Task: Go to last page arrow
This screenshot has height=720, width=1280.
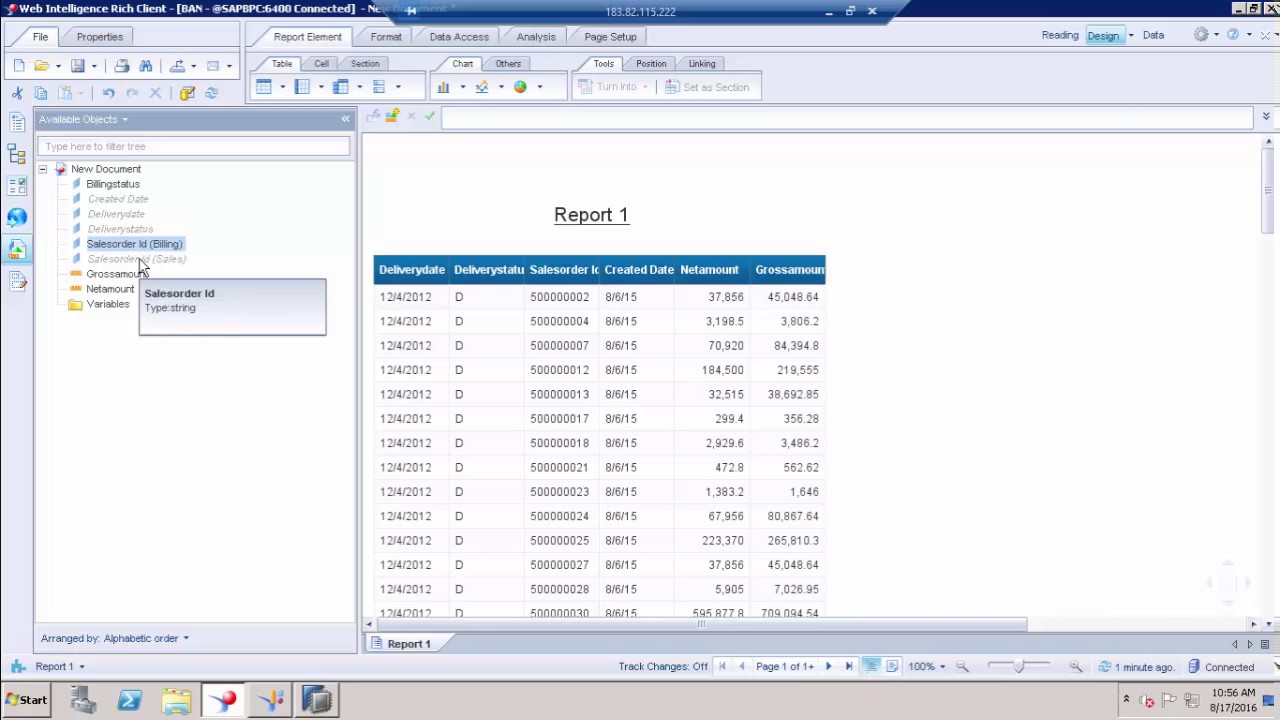Action: coord(849,667)
